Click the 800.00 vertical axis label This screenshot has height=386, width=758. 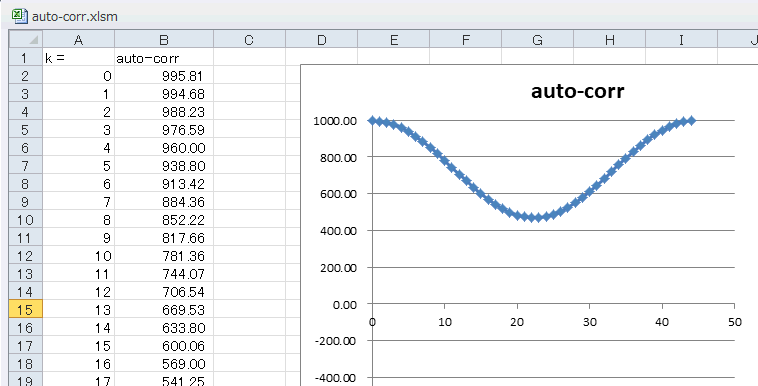(x=338, y=157)
